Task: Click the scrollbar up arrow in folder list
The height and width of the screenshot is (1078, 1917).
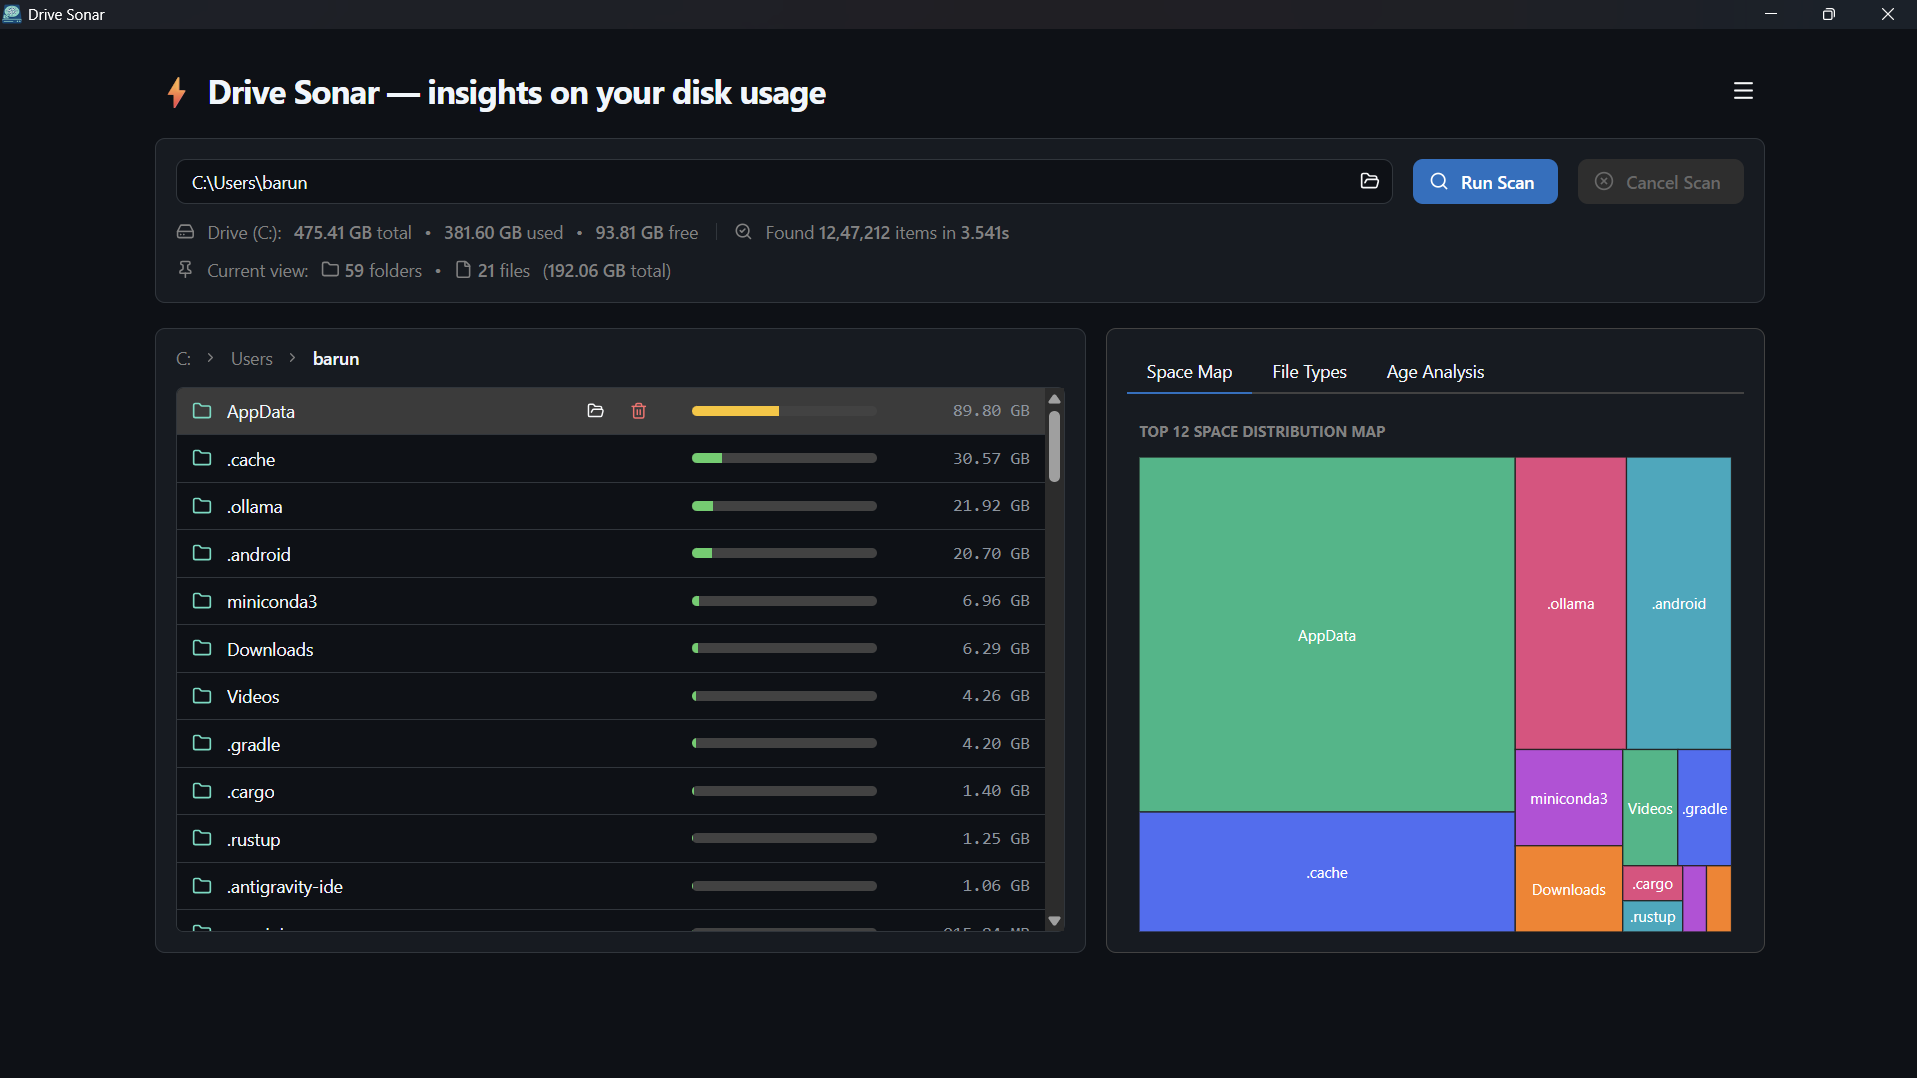Action: point(1054,399)
